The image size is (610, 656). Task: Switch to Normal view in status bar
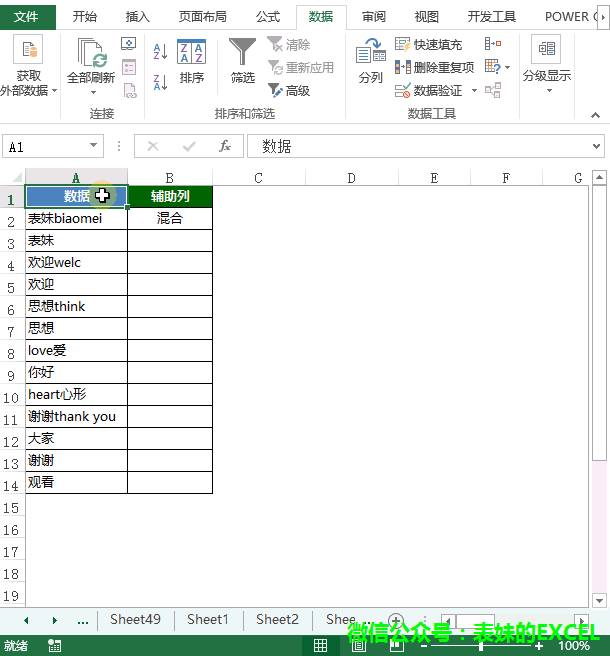320,646
